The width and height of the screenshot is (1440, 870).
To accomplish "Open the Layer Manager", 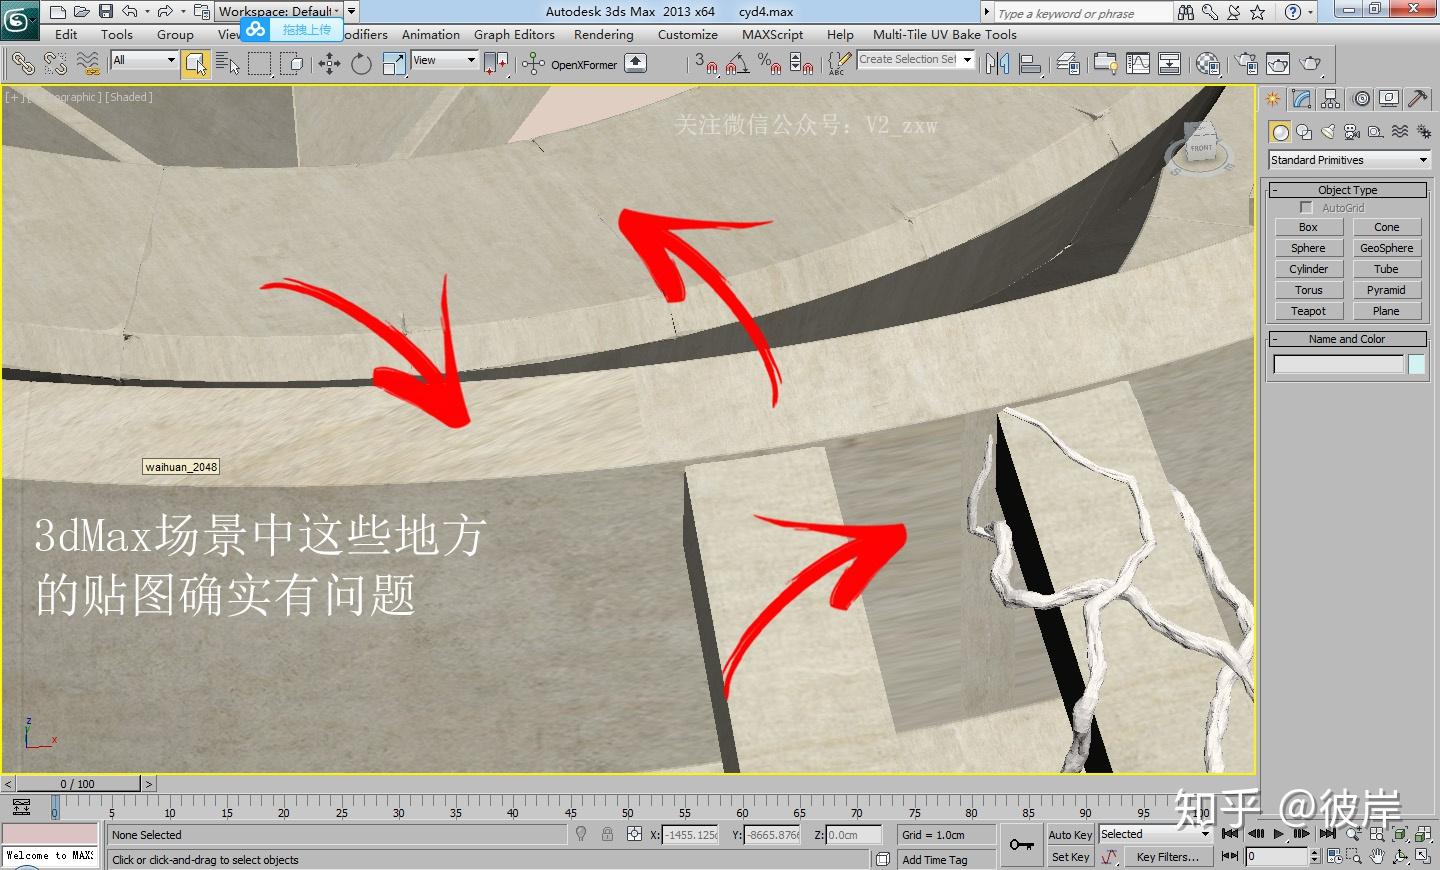I will 1068,64.
